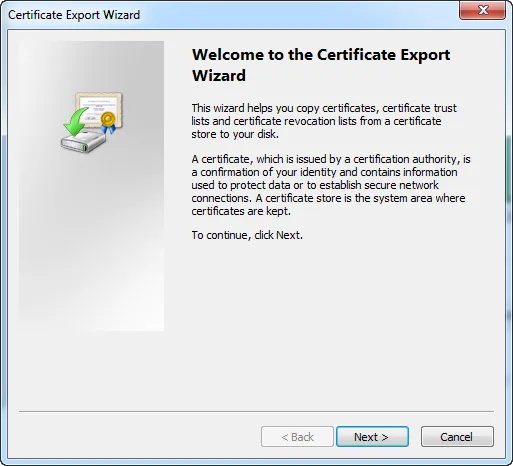Click the 'Certificate Export Wizard' title bar text
Image resolution: width=513 pixels, height=466 pixels.
pos(74,15)
